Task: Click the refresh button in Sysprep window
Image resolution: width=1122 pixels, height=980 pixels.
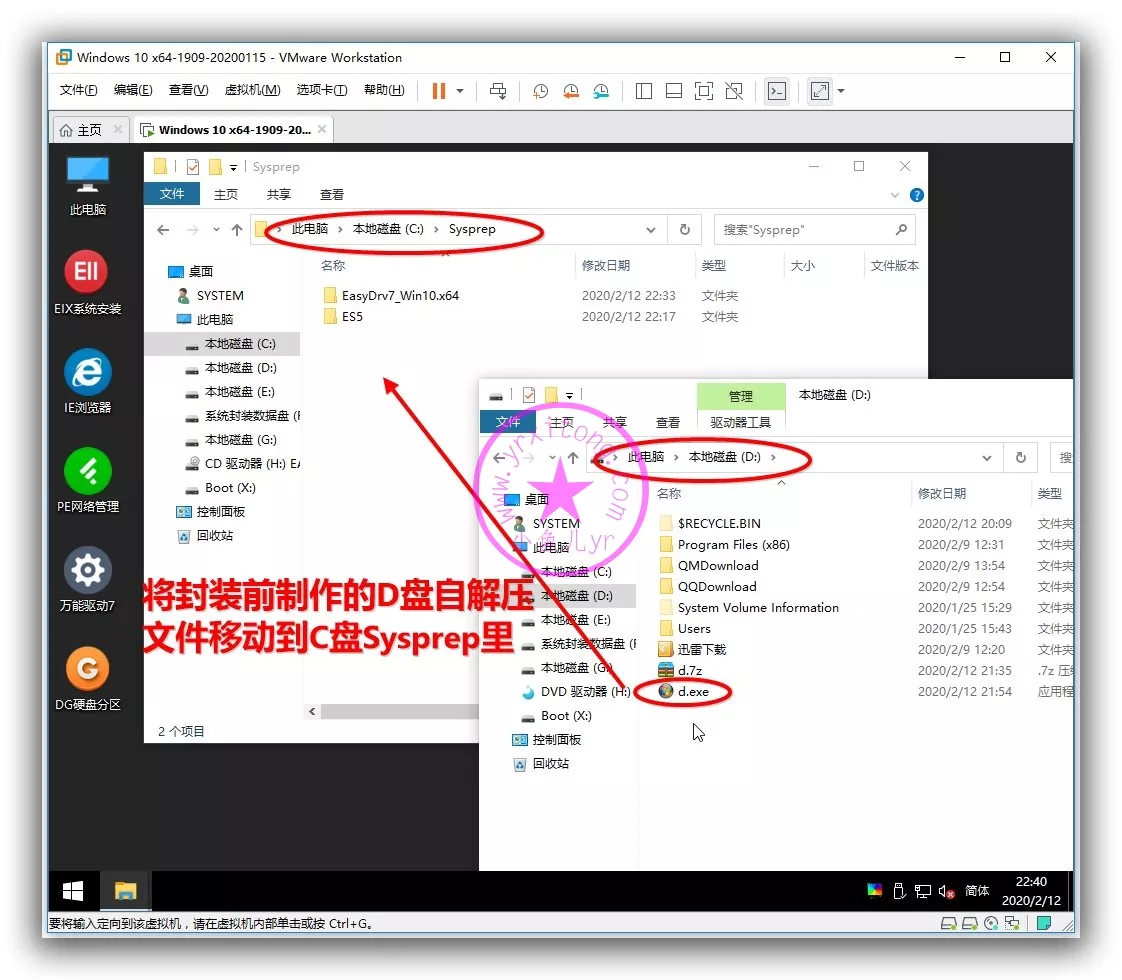Action: click(684, 229)
